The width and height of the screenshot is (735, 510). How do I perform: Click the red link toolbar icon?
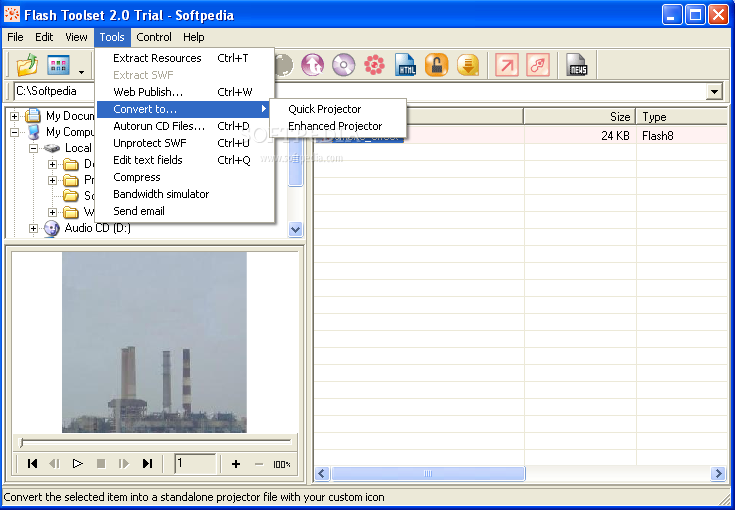pyautogui.click(x=538, y=65)
